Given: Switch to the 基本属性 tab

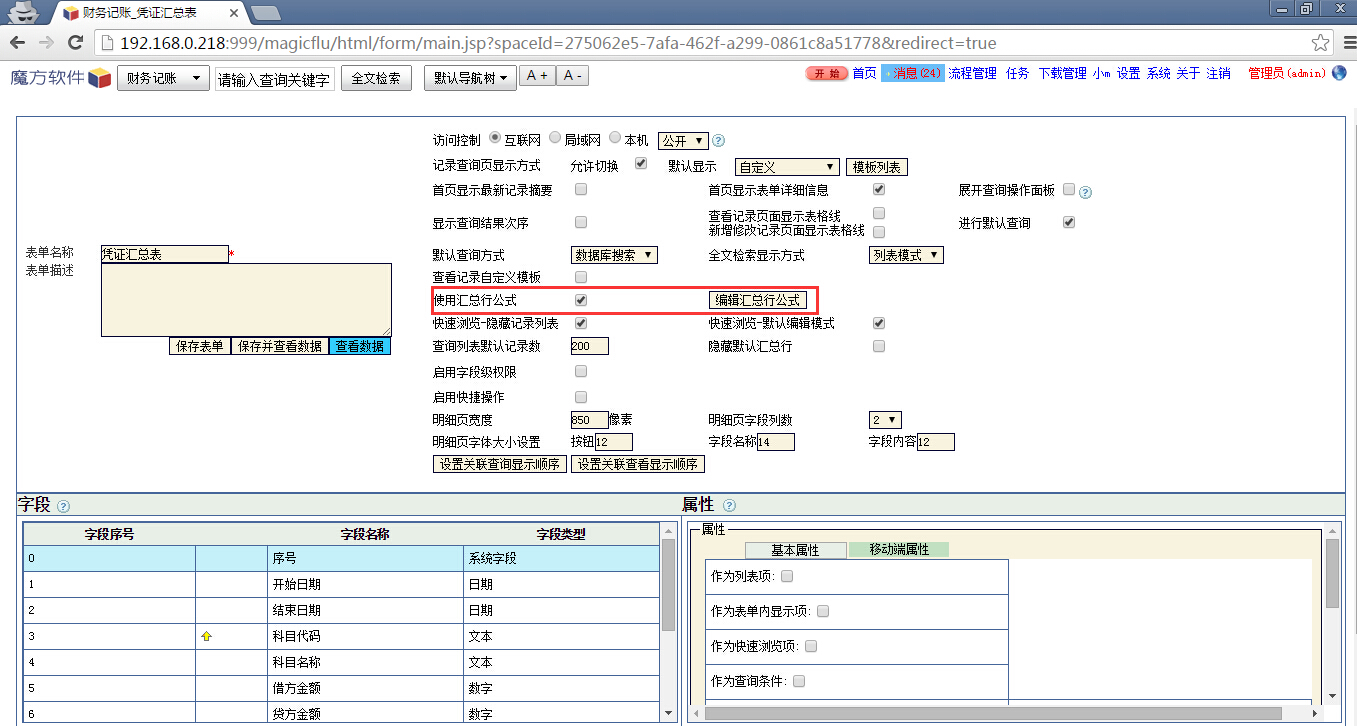Looking at the screenshot, I should (x=795, y=550).
